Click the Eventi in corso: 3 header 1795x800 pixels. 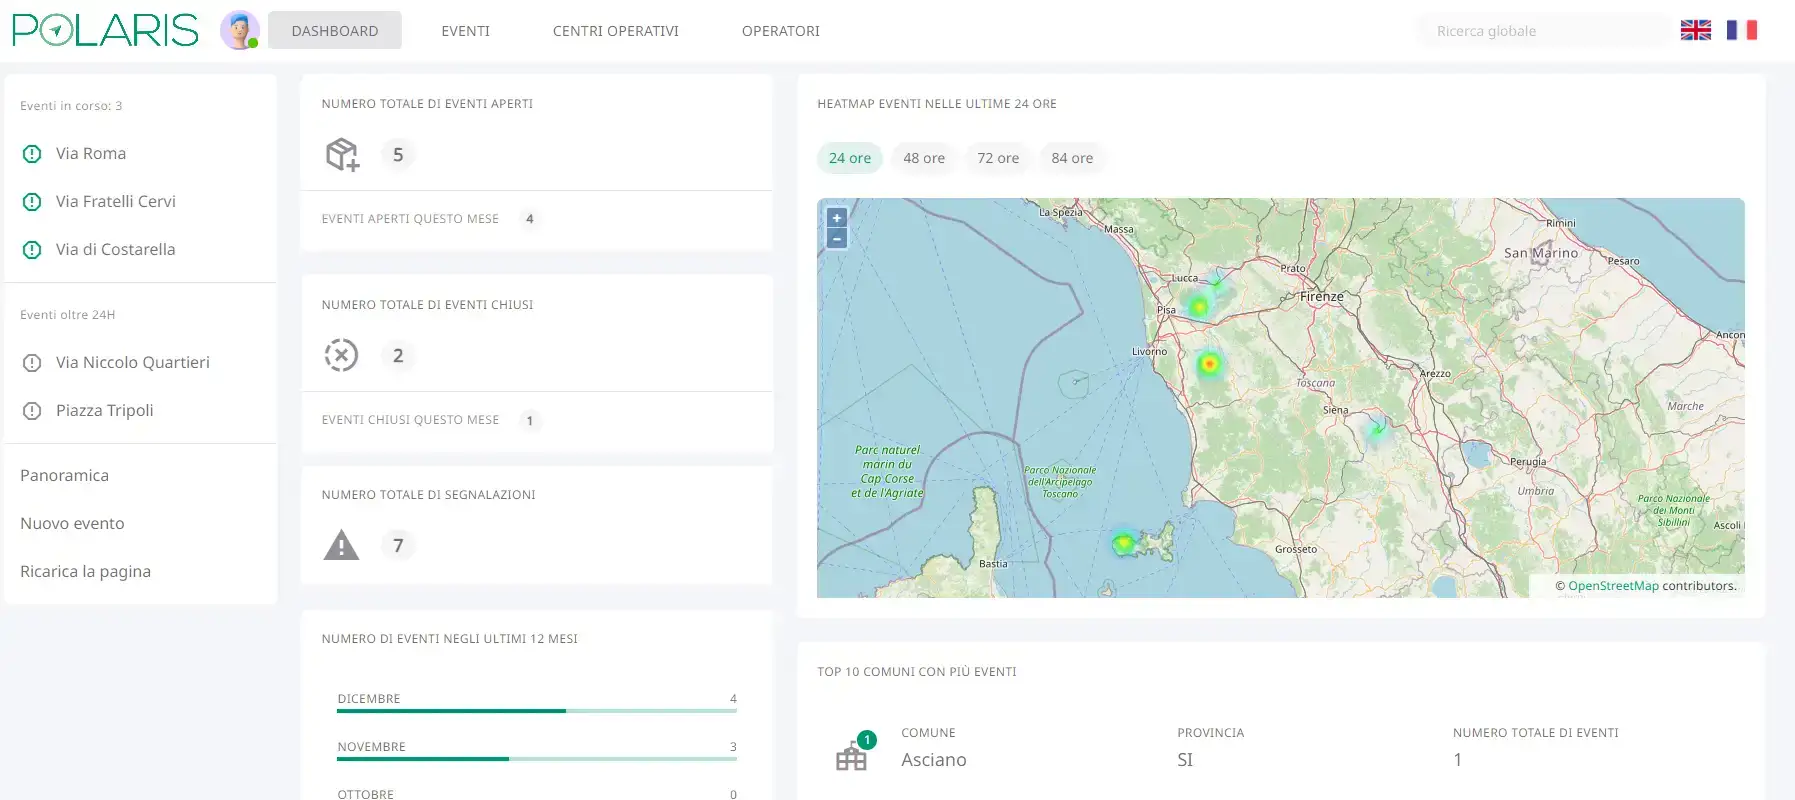pos(71,106)
